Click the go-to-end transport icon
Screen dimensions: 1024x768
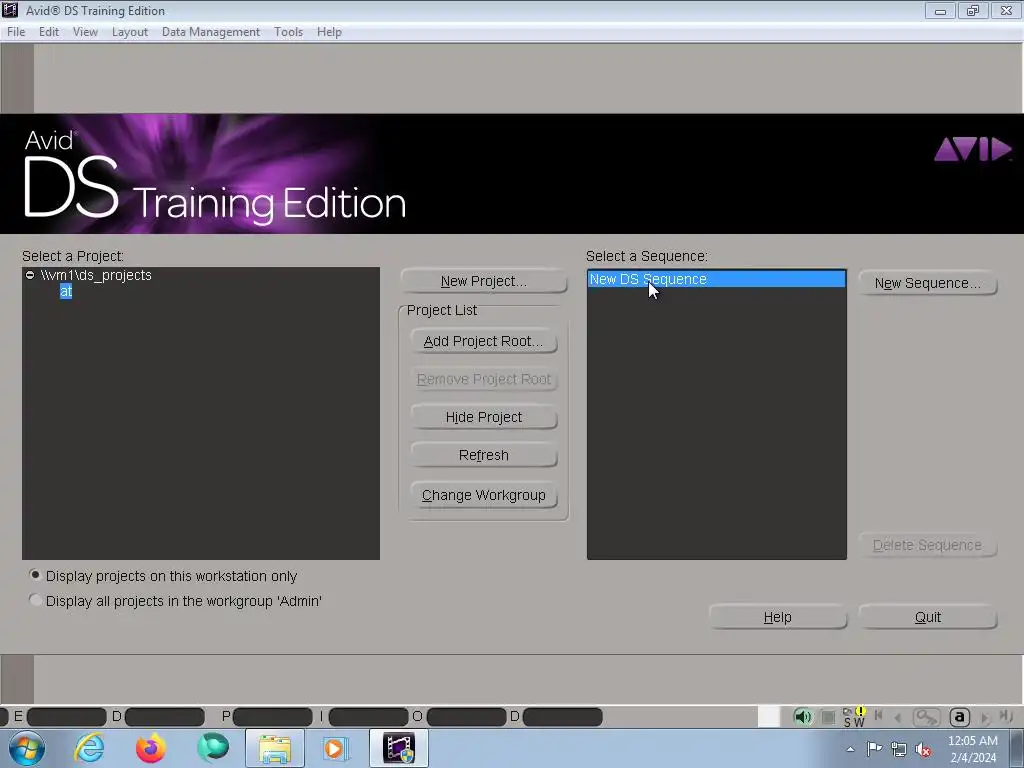point(1006,716)
